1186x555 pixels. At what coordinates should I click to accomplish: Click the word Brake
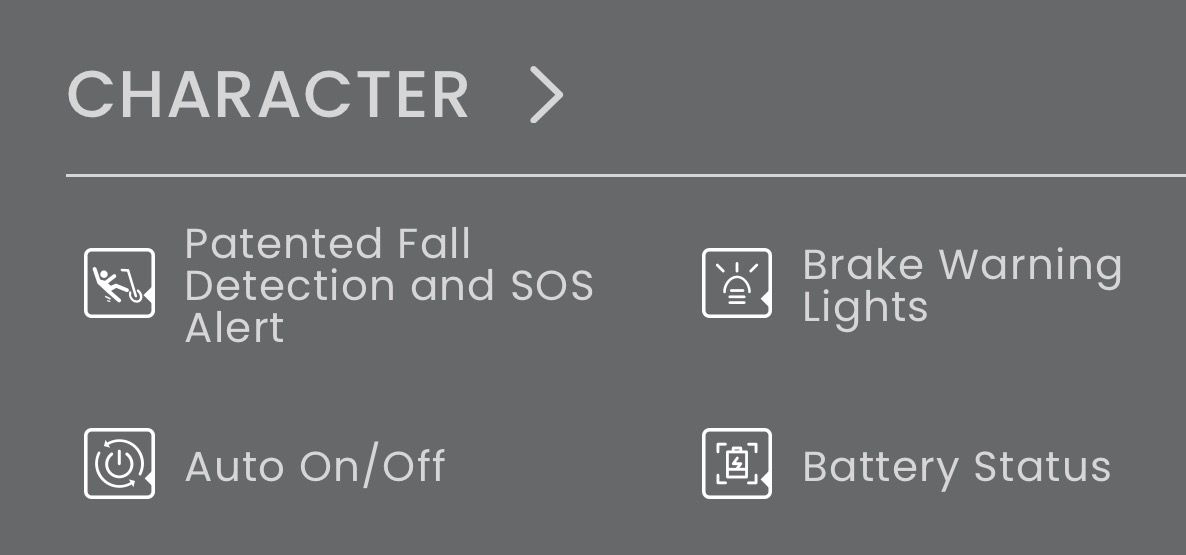[862, 266]
